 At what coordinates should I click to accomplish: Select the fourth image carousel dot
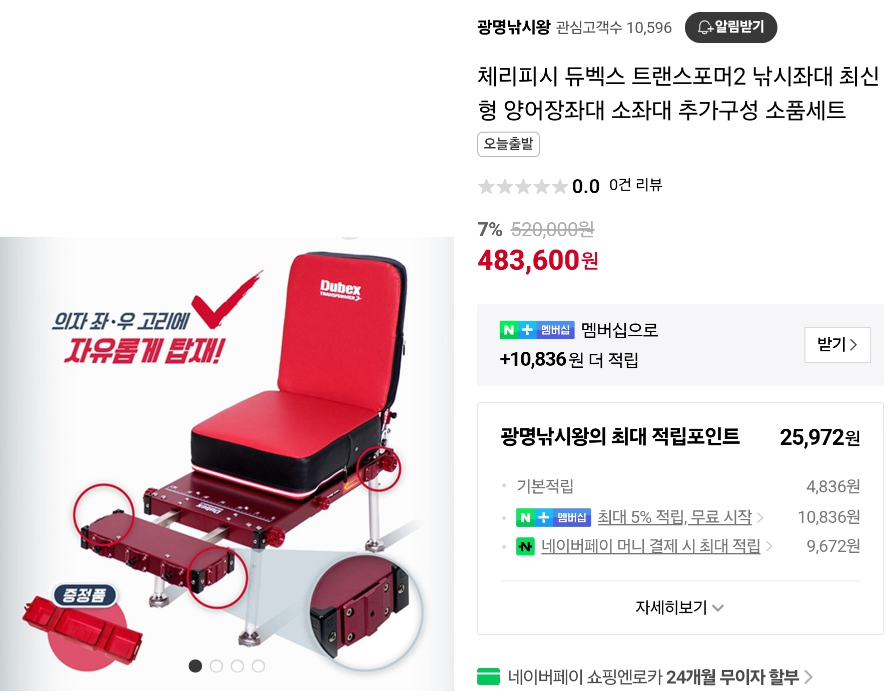tap(258, 666)
